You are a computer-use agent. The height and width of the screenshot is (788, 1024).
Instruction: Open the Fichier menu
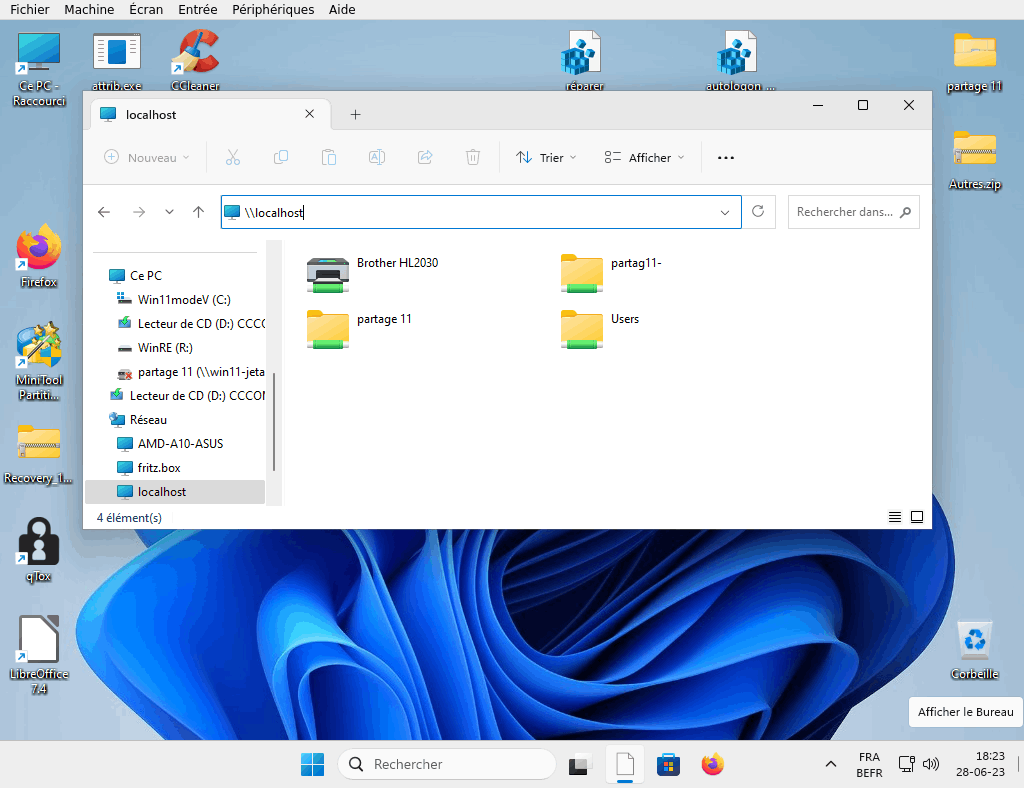(29, 9)
